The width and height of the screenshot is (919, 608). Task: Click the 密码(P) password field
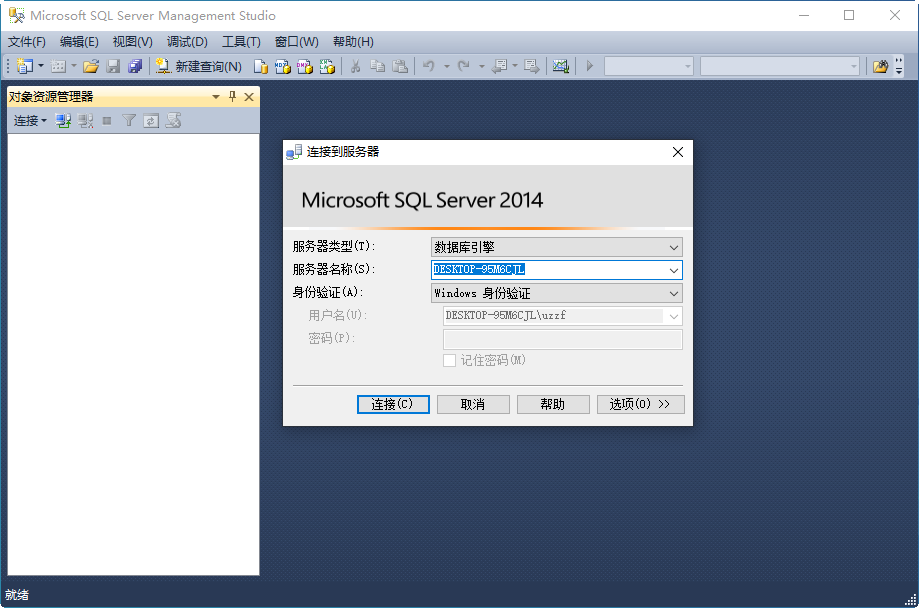pos(563,339)
